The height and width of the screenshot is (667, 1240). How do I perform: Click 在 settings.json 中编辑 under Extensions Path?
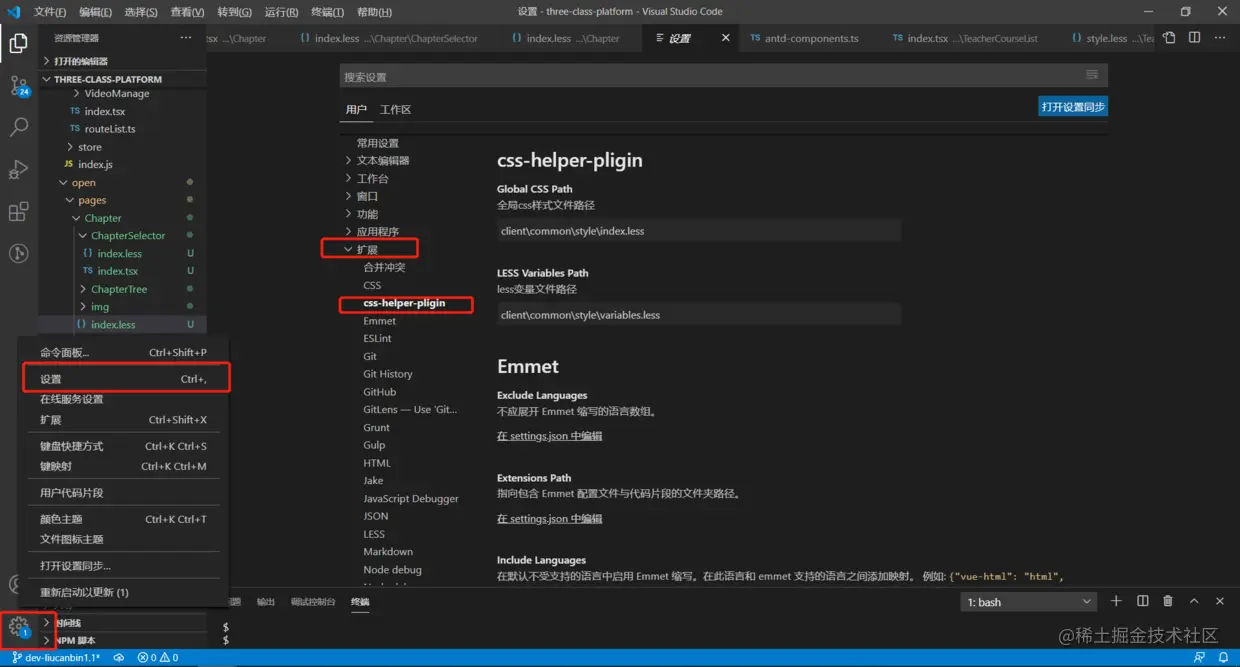pyautogui.click(x=549, y=519)
